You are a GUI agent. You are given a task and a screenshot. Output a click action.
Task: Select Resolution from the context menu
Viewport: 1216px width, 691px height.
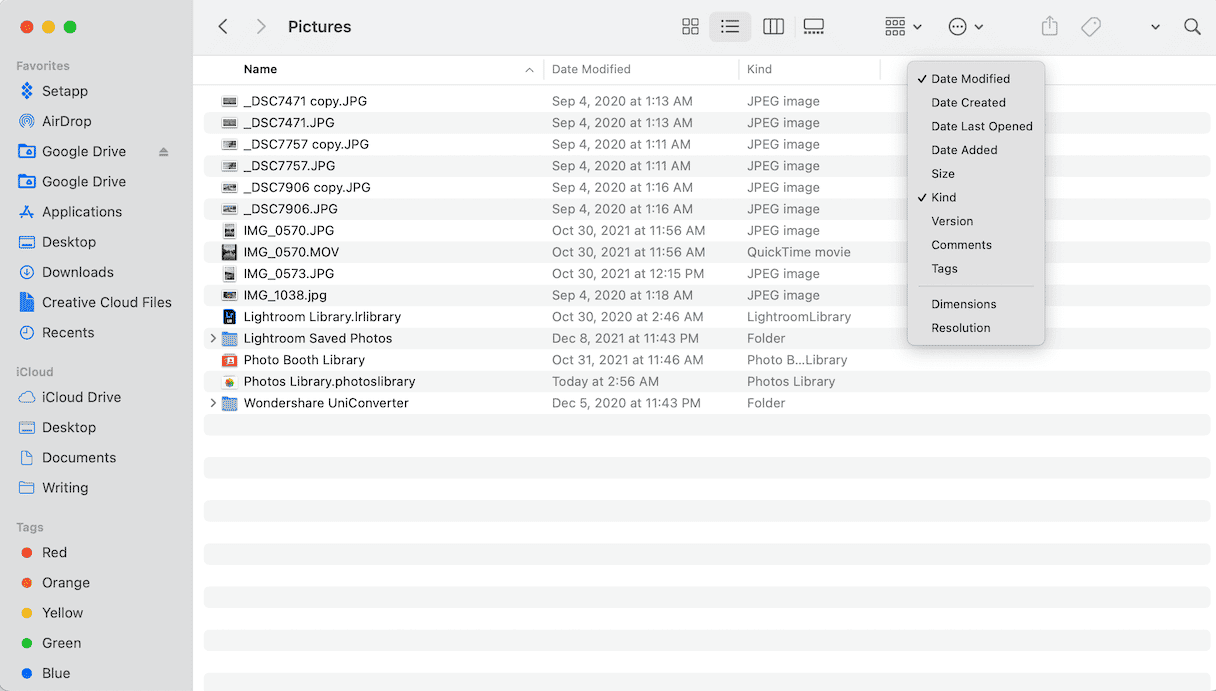pyautogui.click(x=960, y=327)
